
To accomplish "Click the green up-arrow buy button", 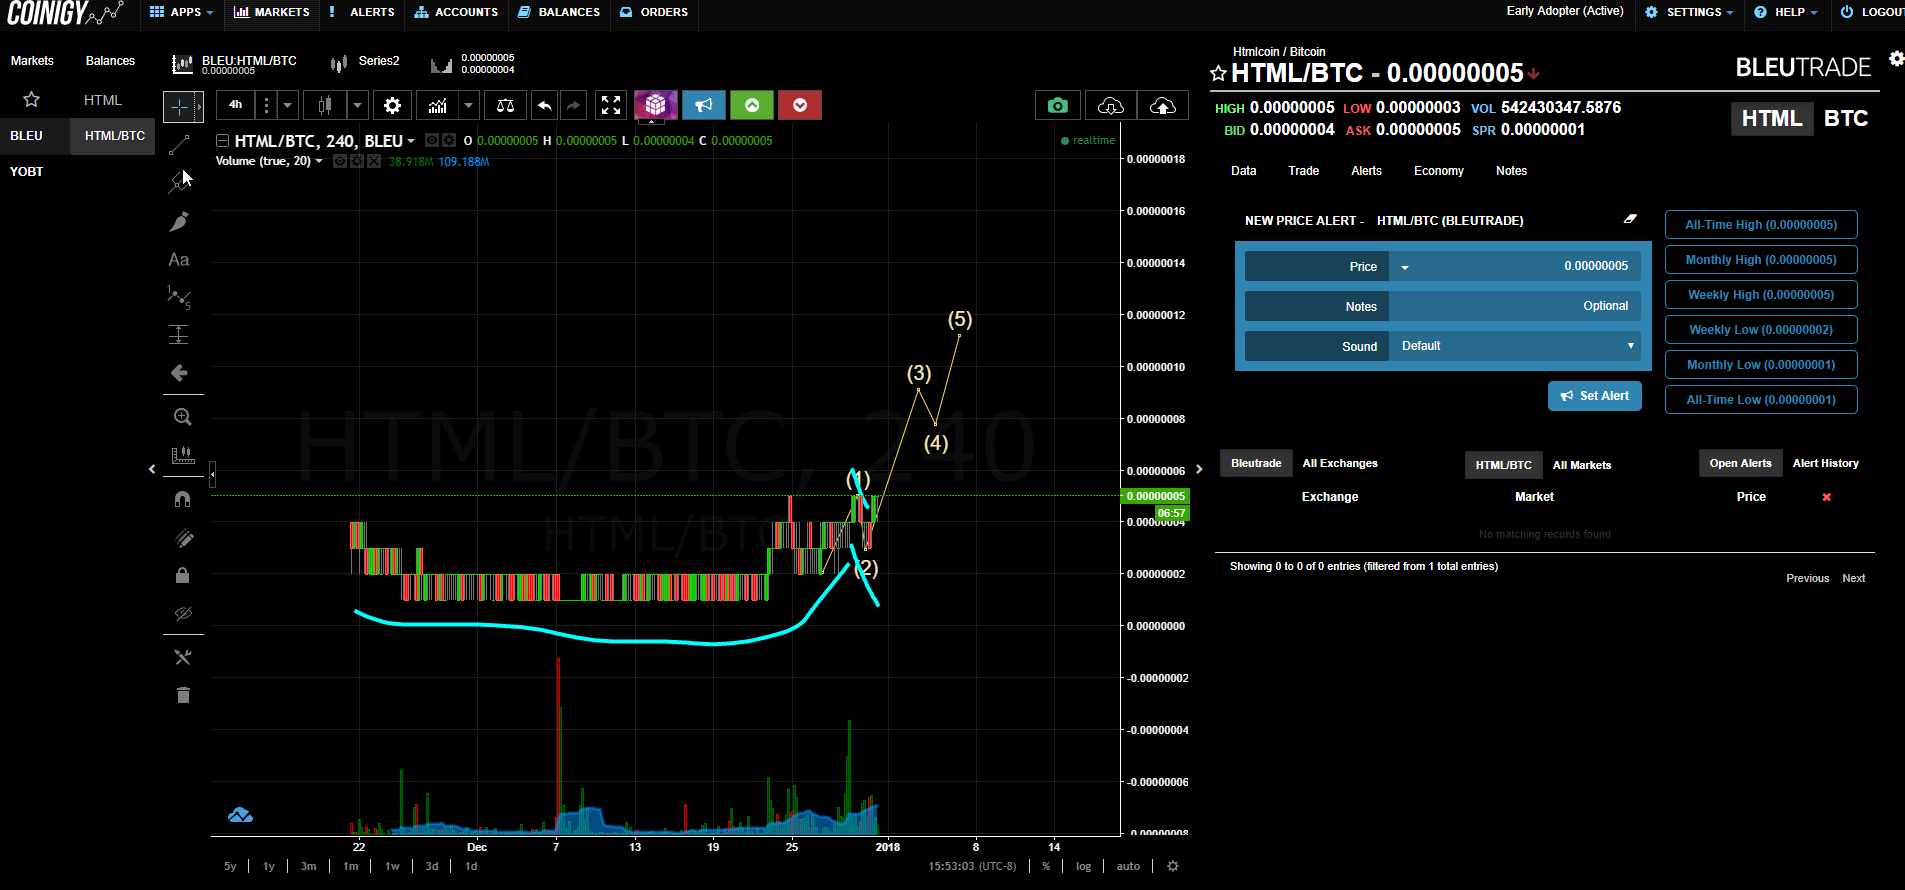I will coord(752,105).
